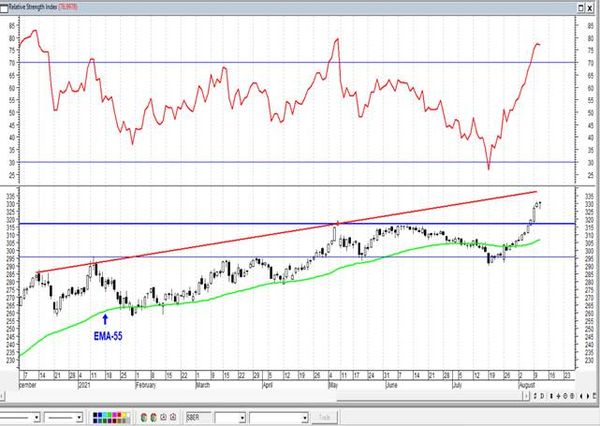Viewport: 600px width, 426px height.
Task: Click the left-pointing triangle under the chart
Action: point(581,396)
